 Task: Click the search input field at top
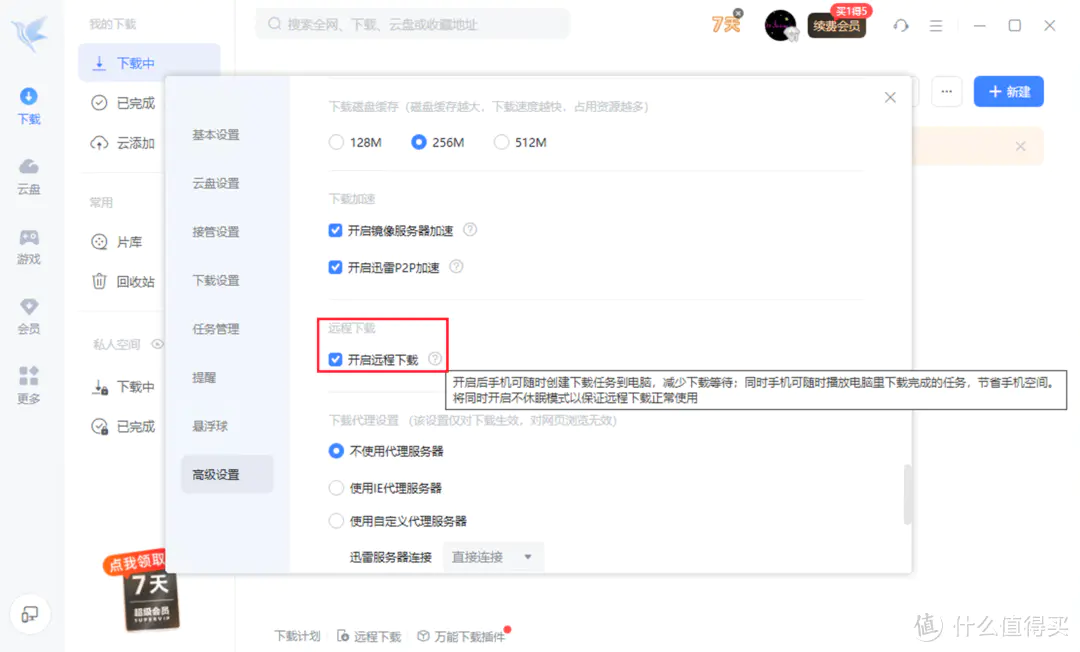click(413, 24)
